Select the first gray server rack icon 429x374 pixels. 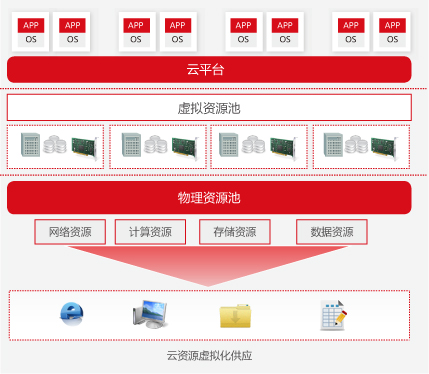click(30, 145)
